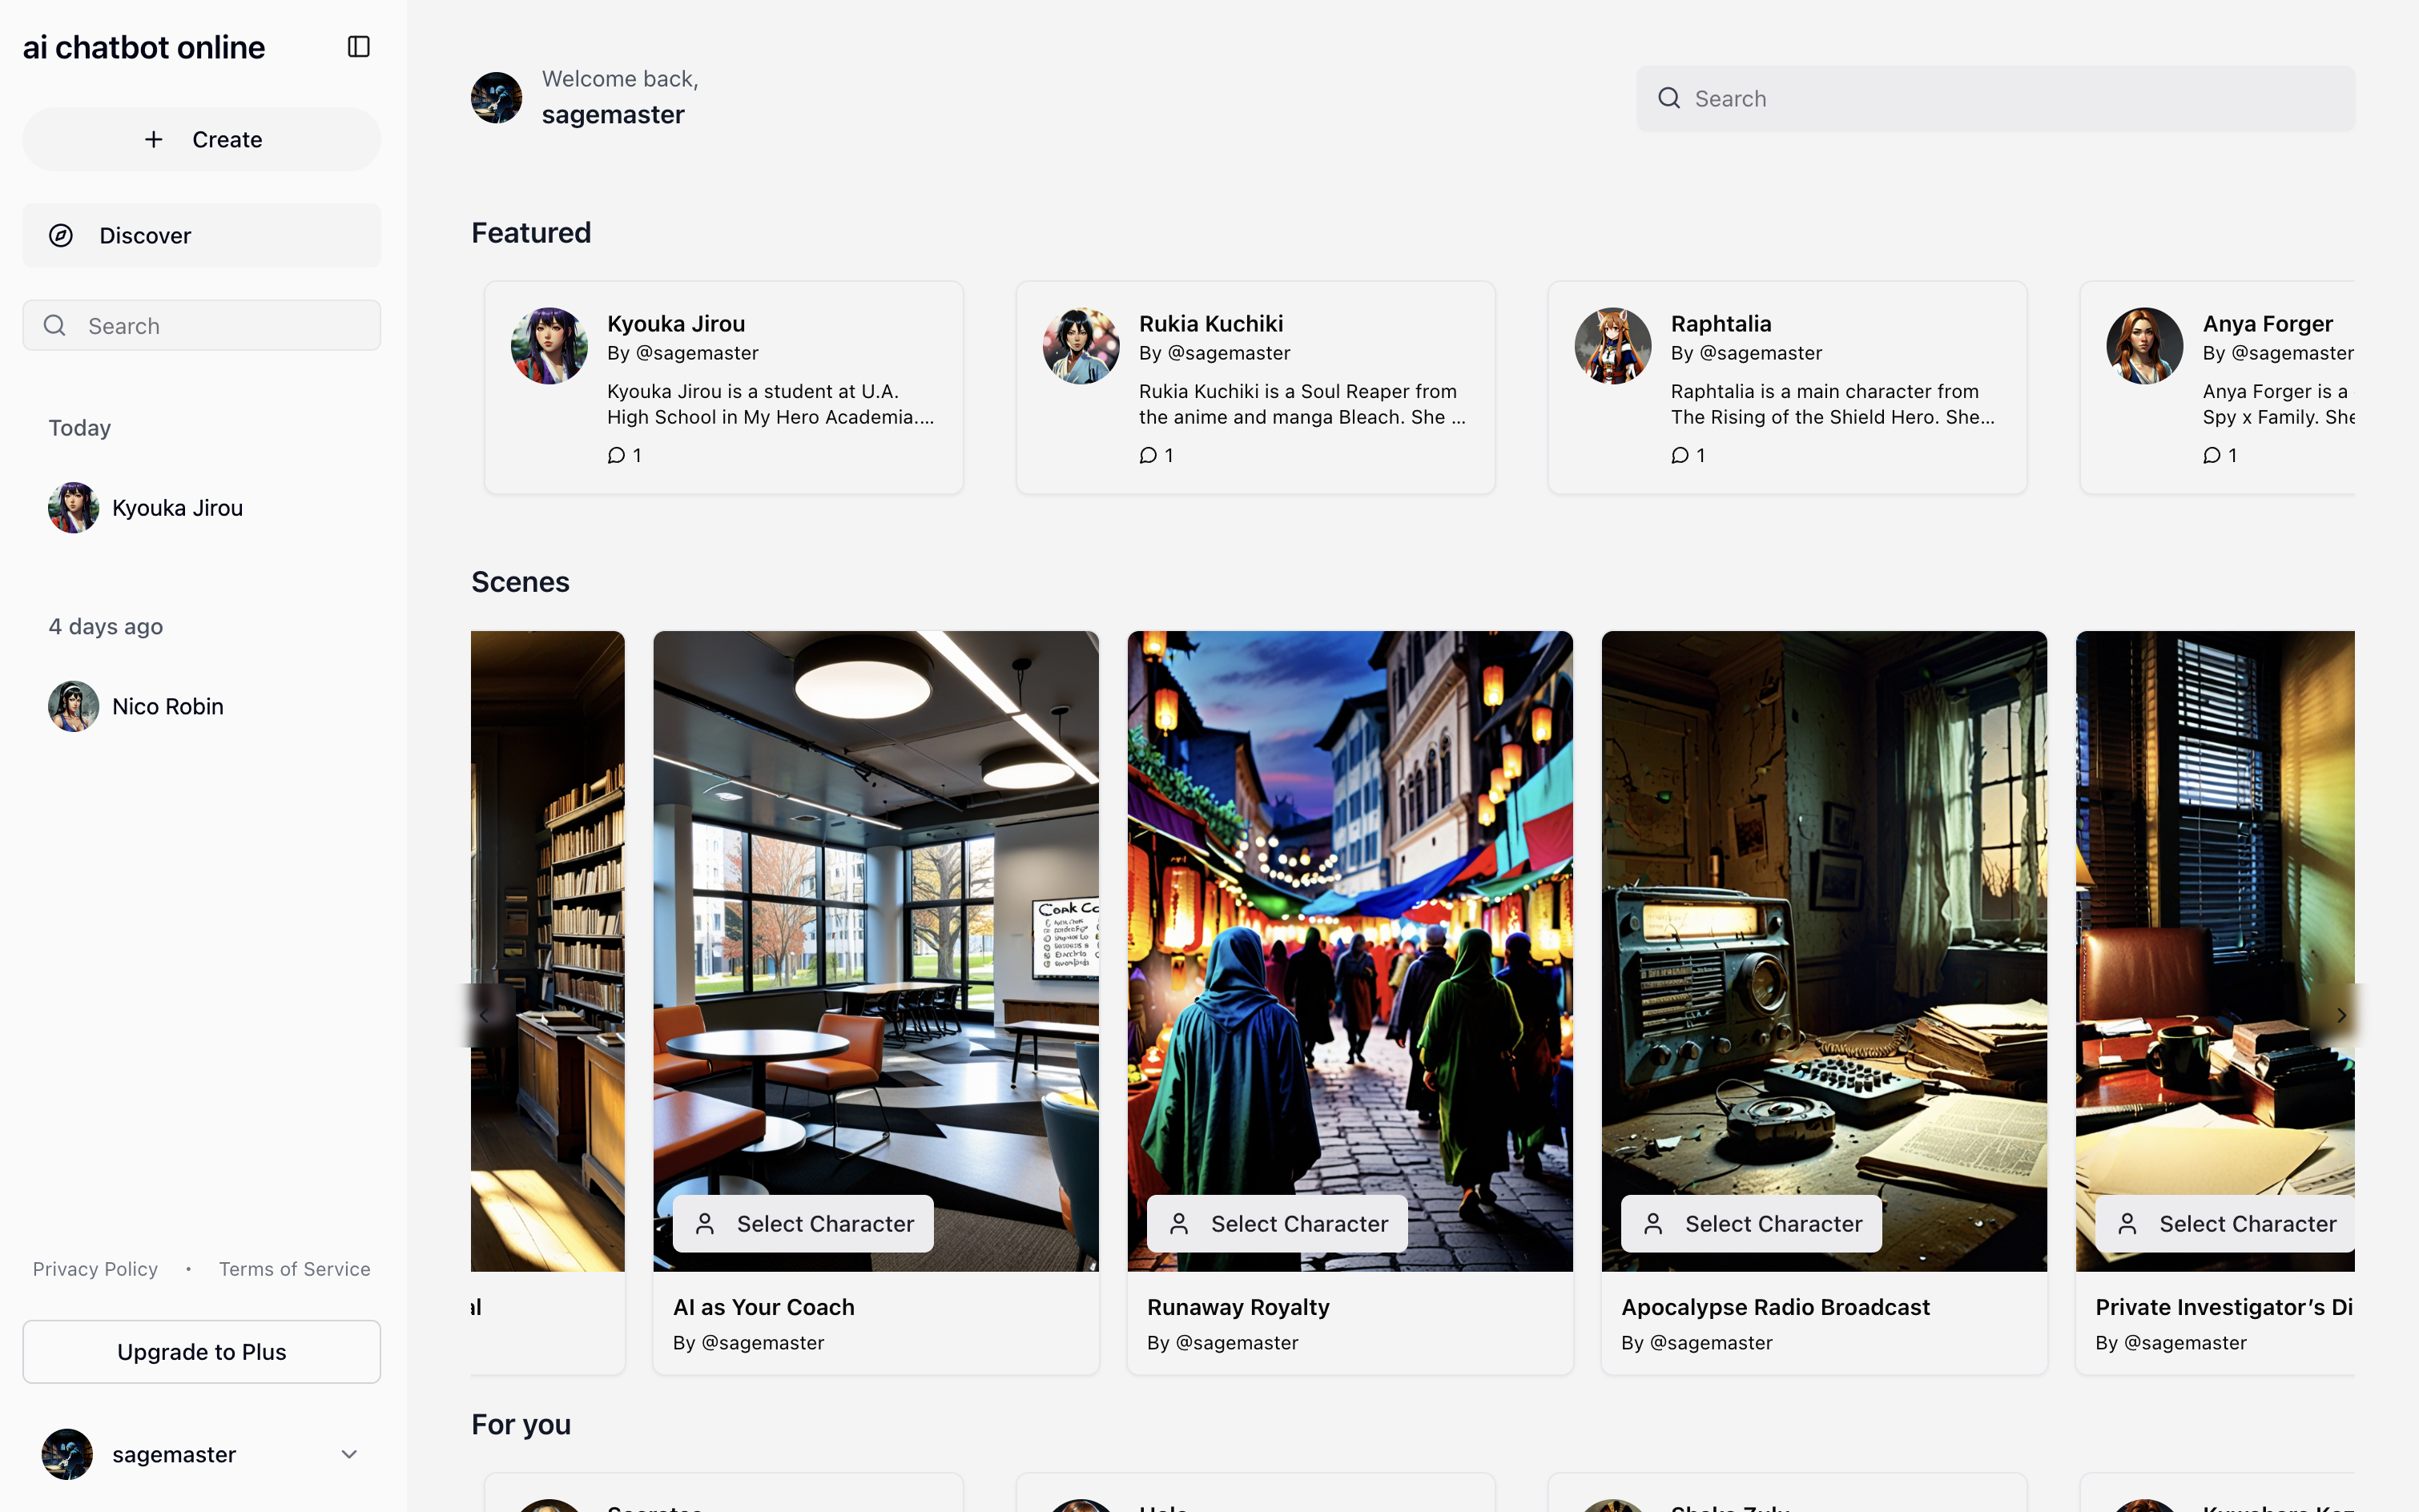Click the Raphtalia avatar icon
2419x1512 pixels.
(1612, 346)
